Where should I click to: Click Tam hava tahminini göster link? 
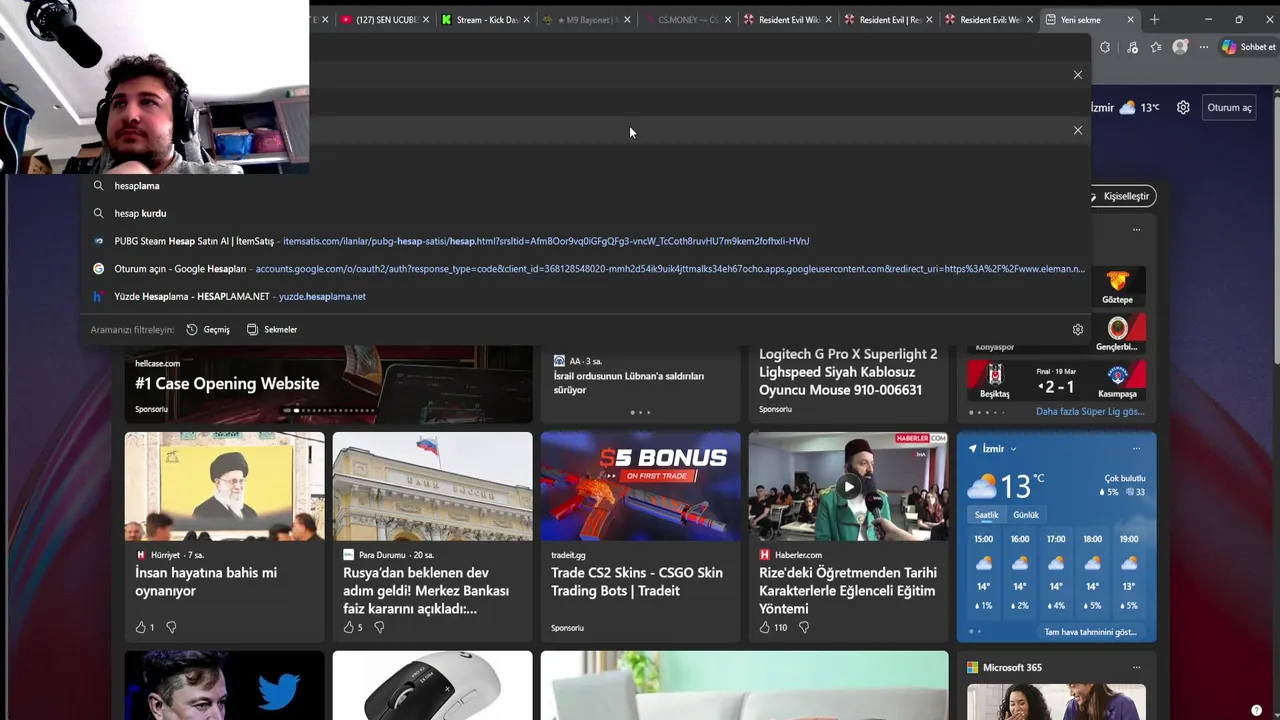(x=1090, y=632)
